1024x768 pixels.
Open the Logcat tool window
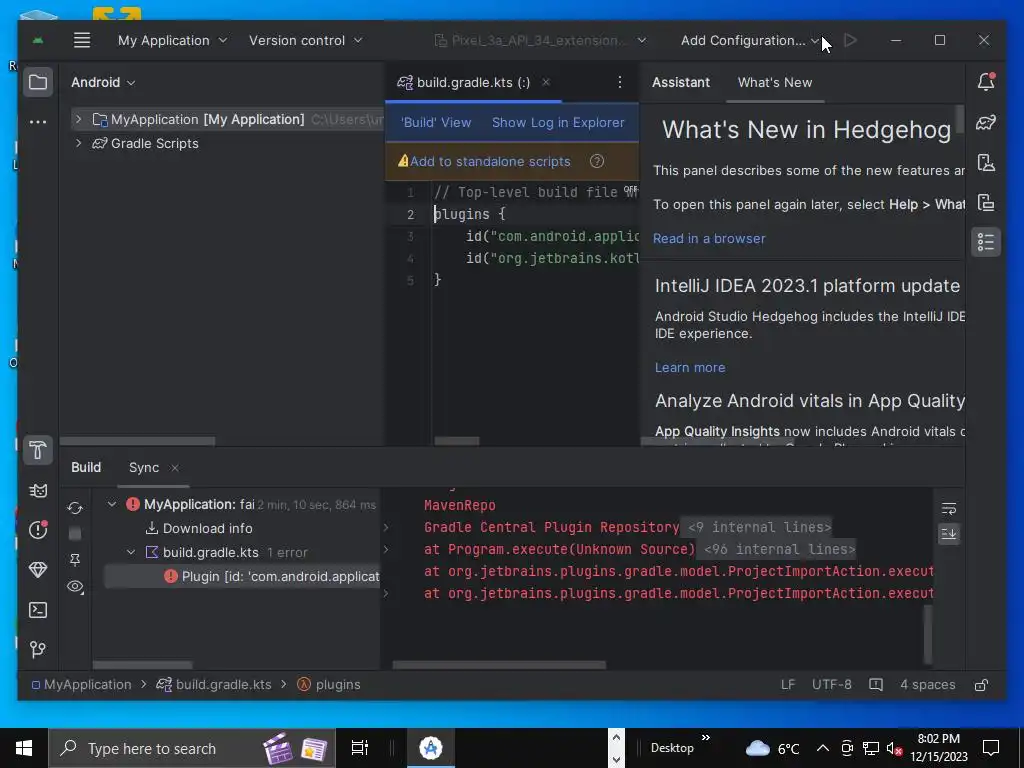pyautogui.click(x=38, y=490)
